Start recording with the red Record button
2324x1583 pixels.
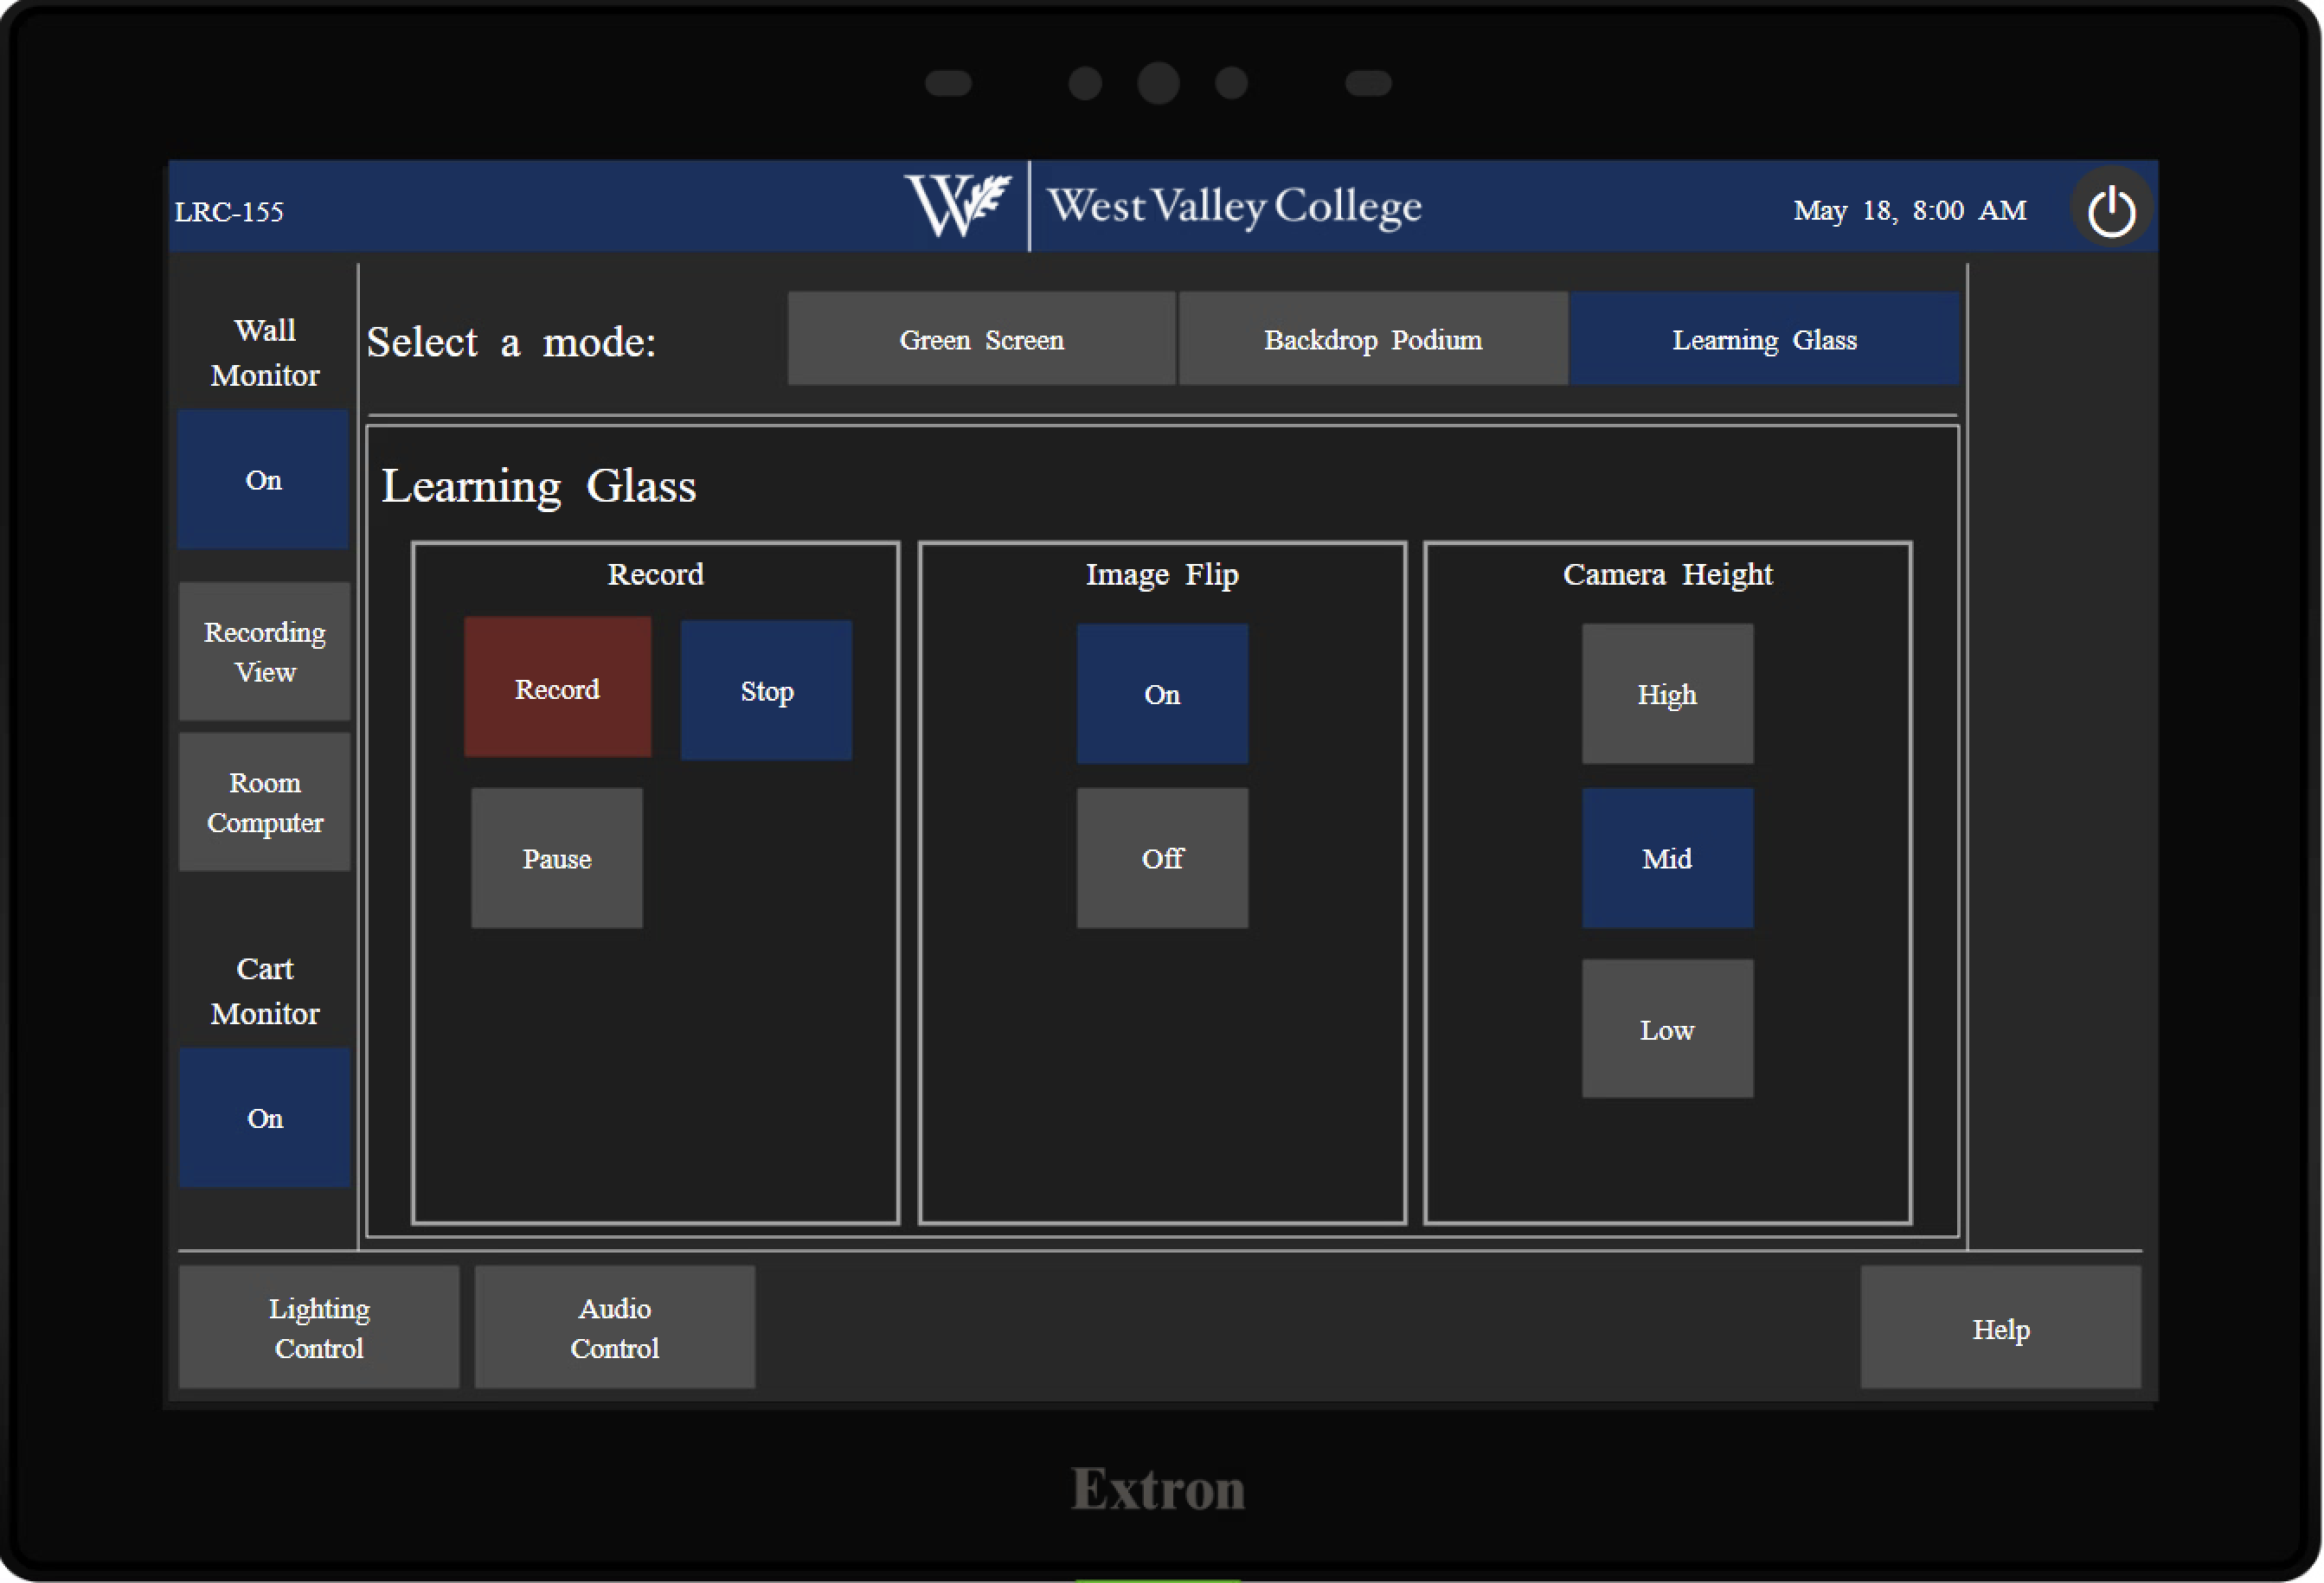557,688
